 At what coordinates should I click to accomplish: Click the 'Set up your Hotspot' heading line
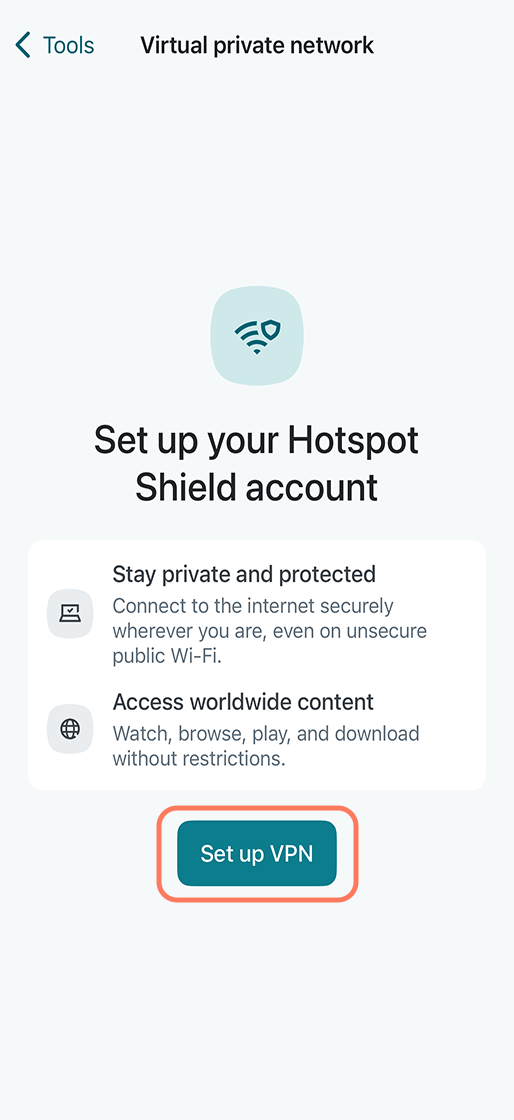(x=256, y=441)
